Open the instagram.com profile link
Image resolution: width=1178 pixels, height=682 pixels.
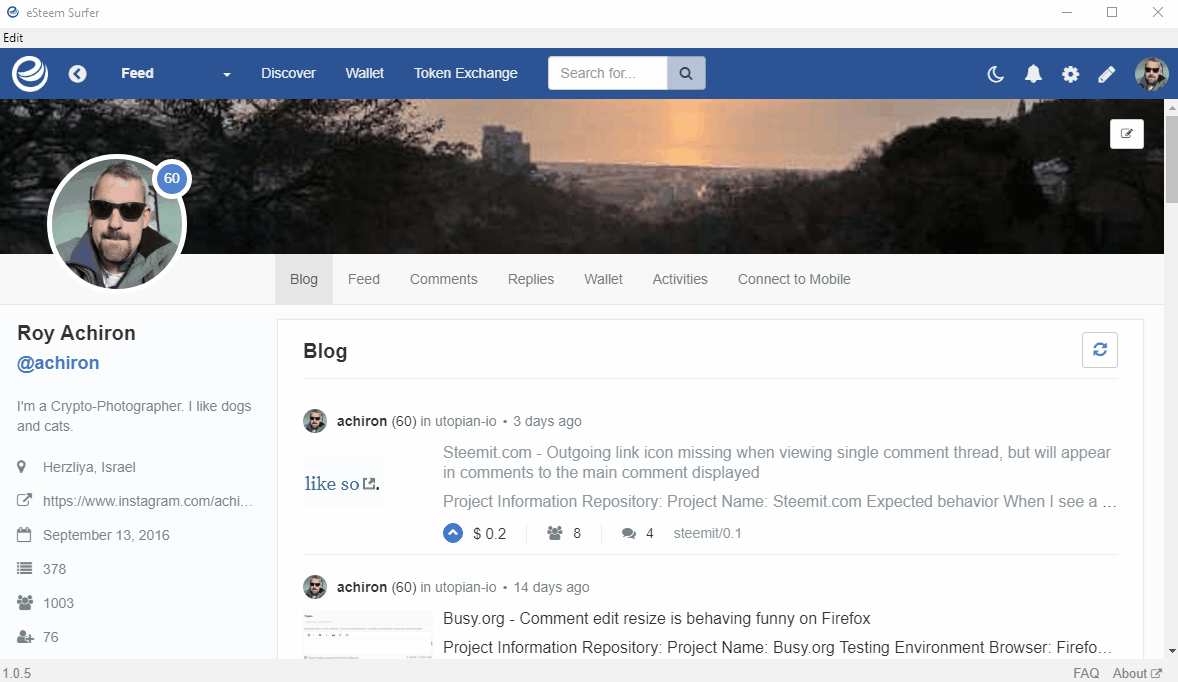(148, 501)
